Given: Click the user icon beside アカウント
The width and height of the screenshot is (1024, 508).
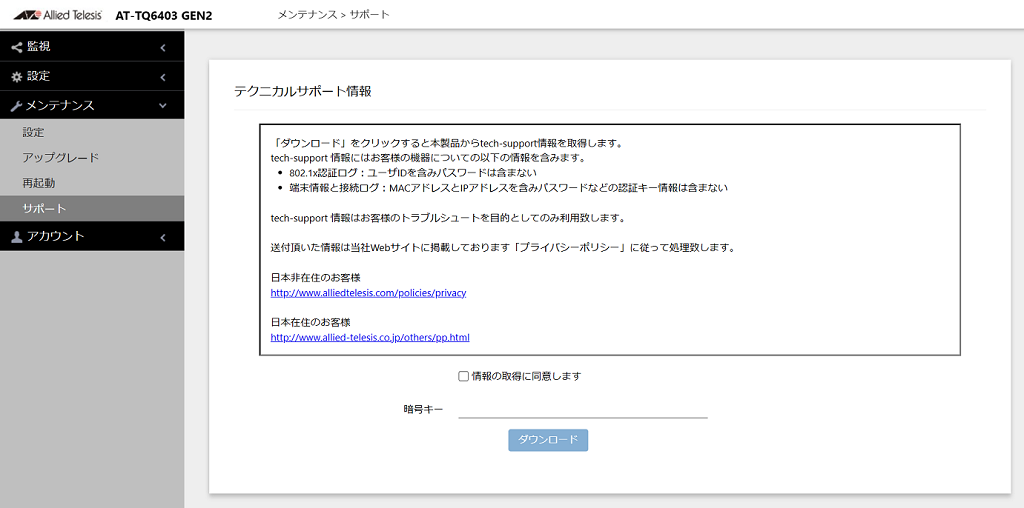Looking at the screenshot, I should (x=16, y=237).
